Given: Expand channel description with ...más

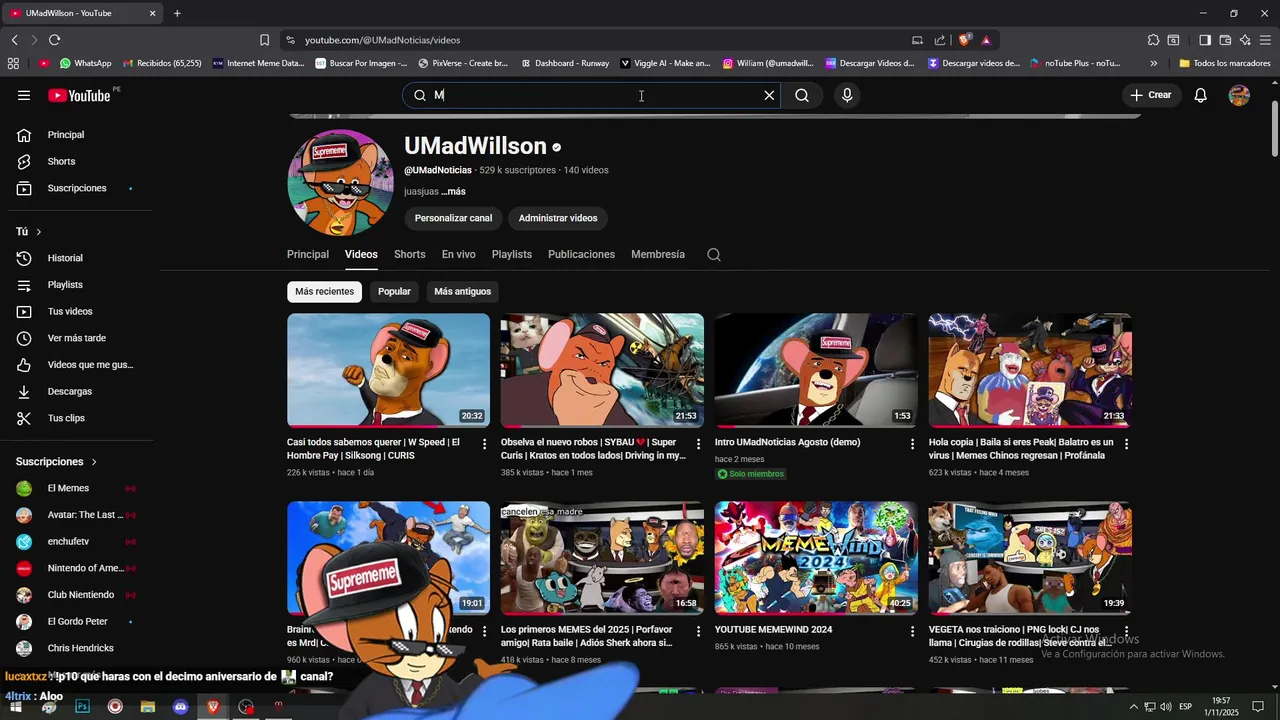Looking at the screenshot, I should [453, 191].
